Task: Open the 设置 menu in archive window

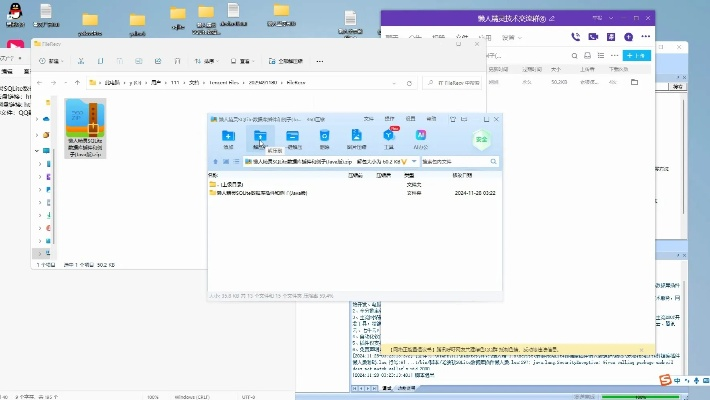Action: (x=410, y=119)
